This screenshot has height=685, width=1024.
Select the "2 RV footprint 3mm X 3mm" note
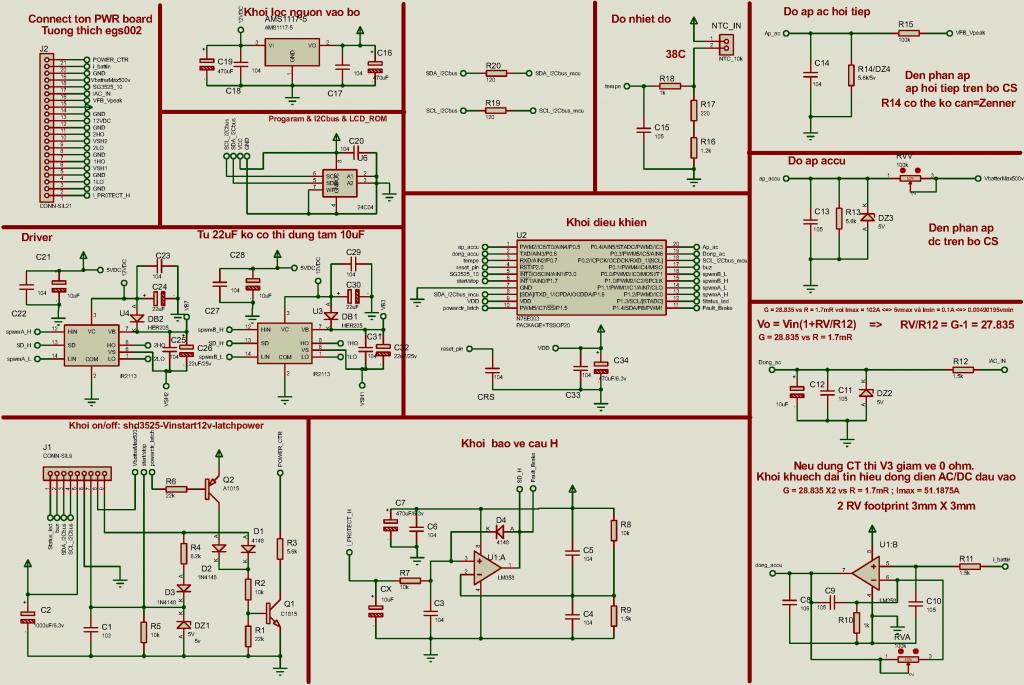click(906, 505)
